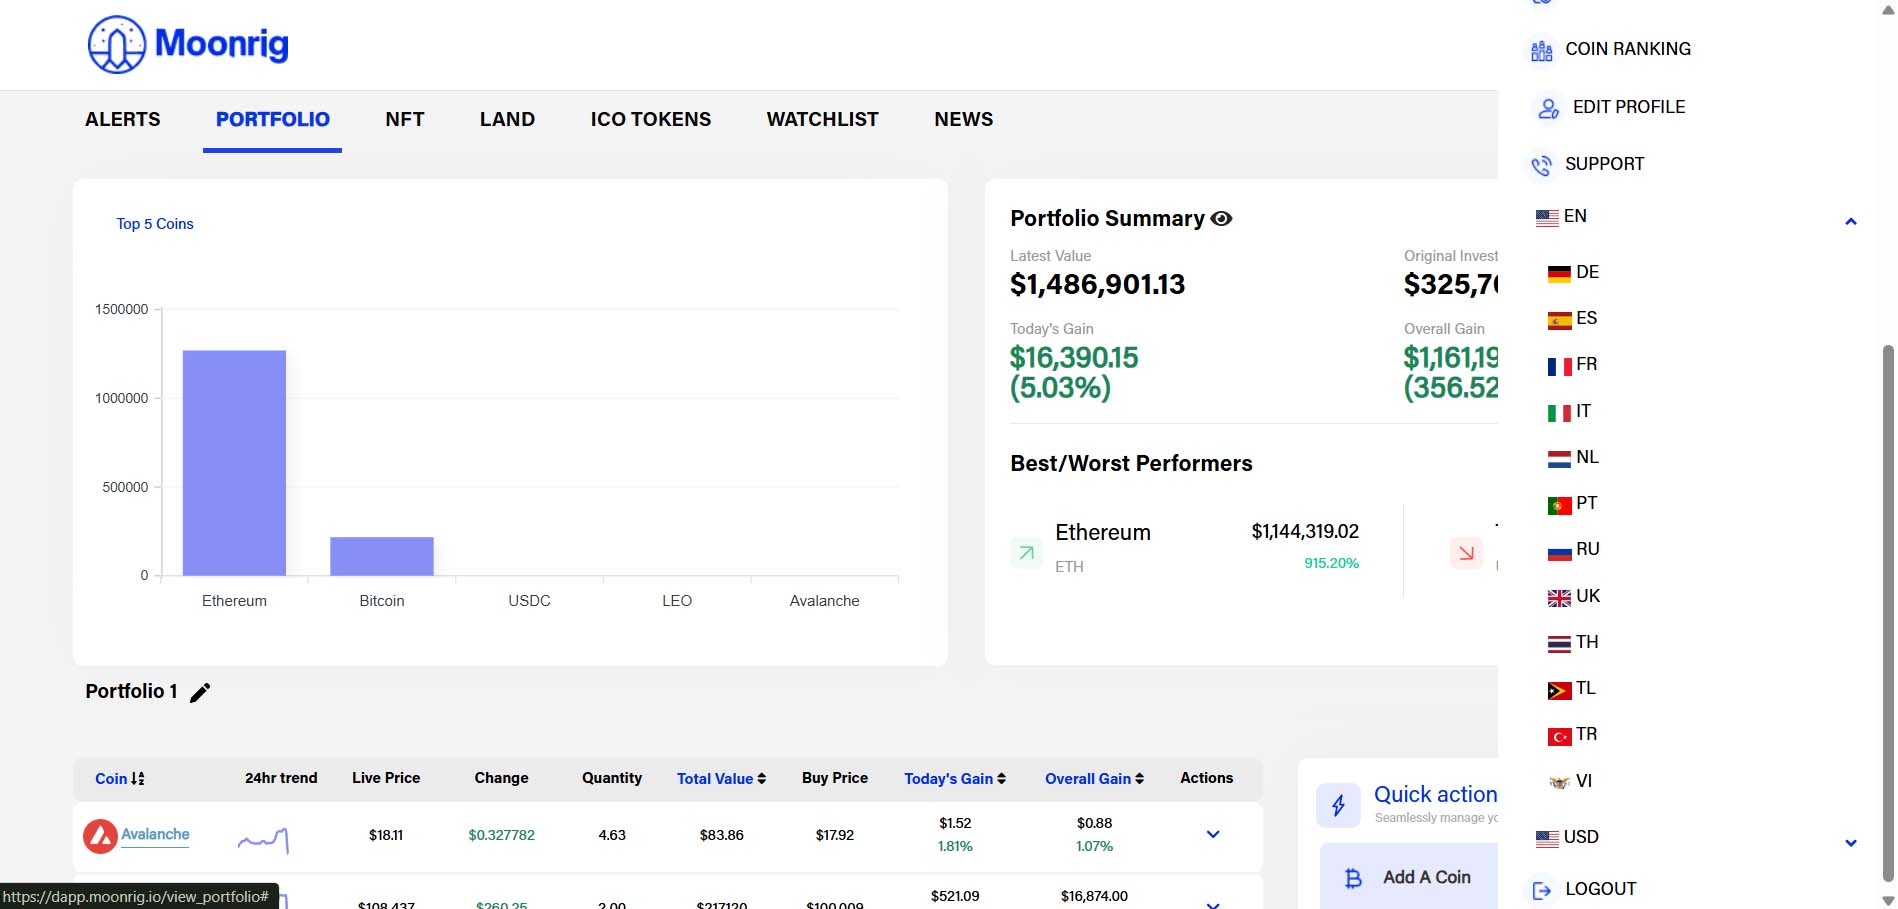This screenshot has height=909, width=1898.
Task: Click the Add A Coin button
Action: click(1409, 877)
